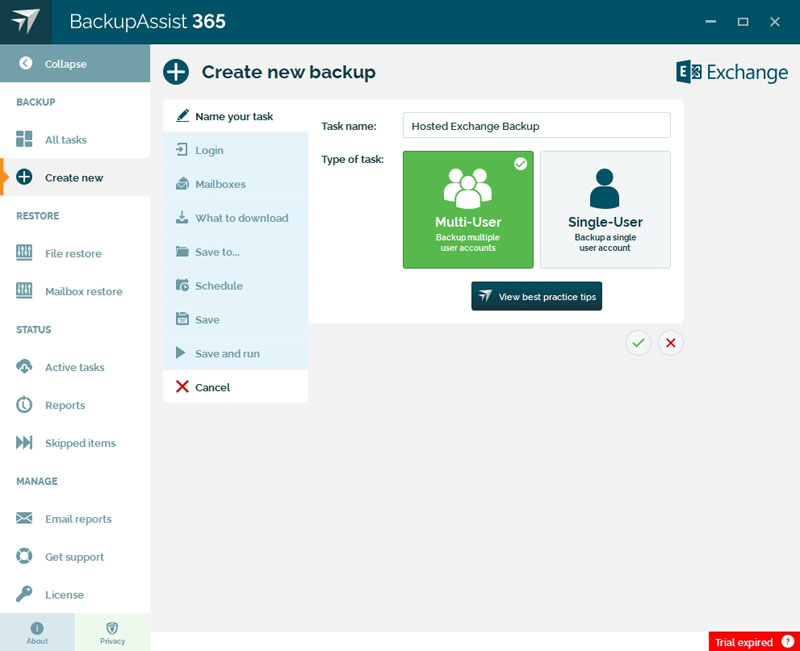Discard with the red X button
800x651 pixels.
pos(670,343)
